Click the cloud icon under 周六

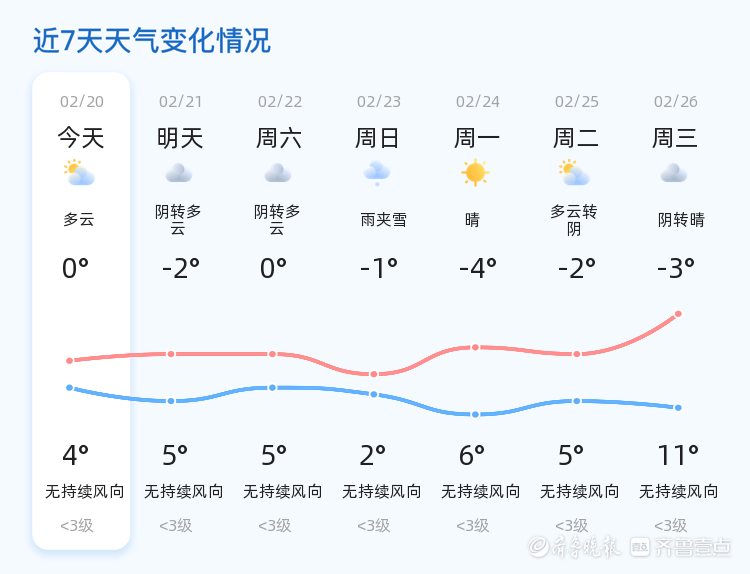click(278, 173)
